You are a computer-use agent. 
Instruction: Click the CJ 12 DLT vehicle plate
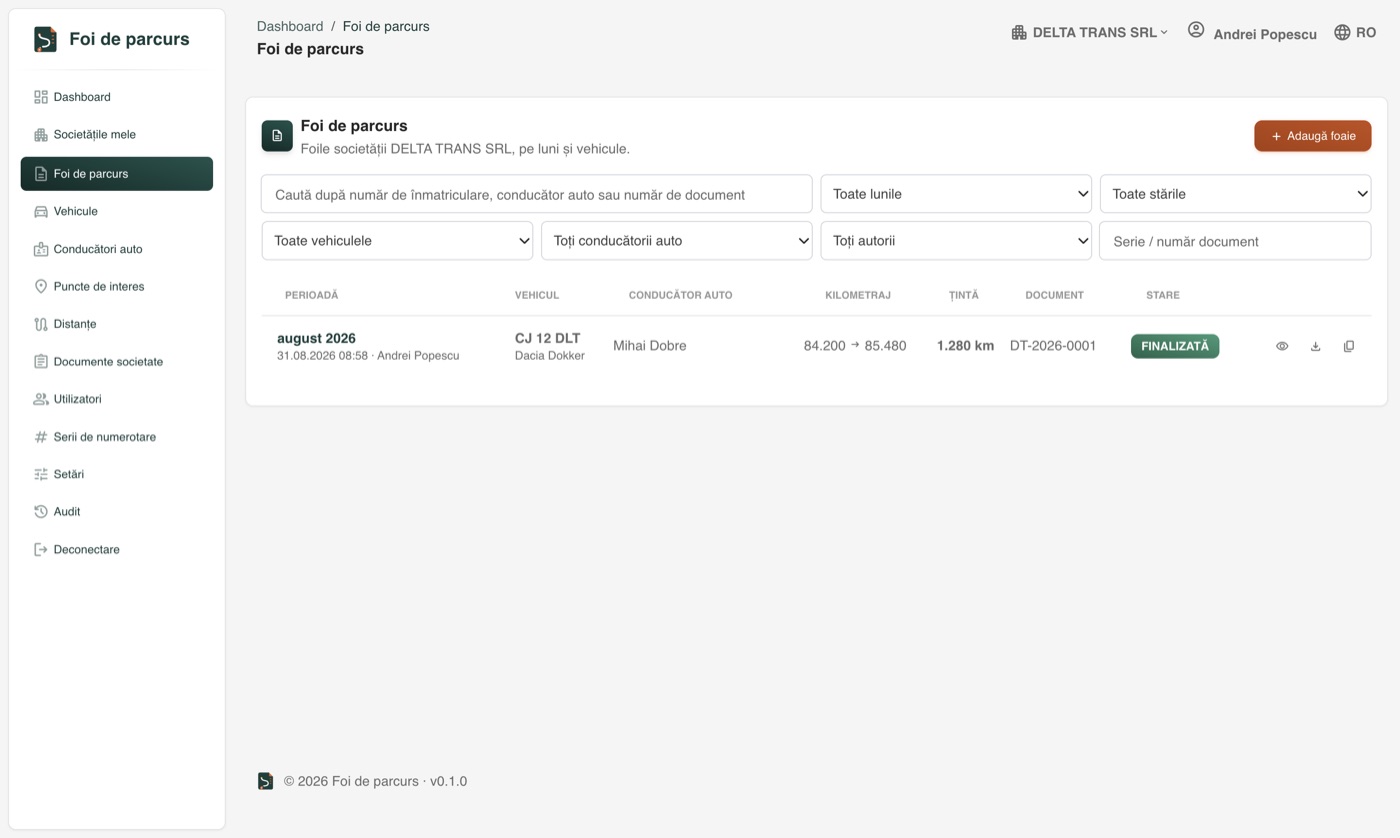(x=547, y=338)
